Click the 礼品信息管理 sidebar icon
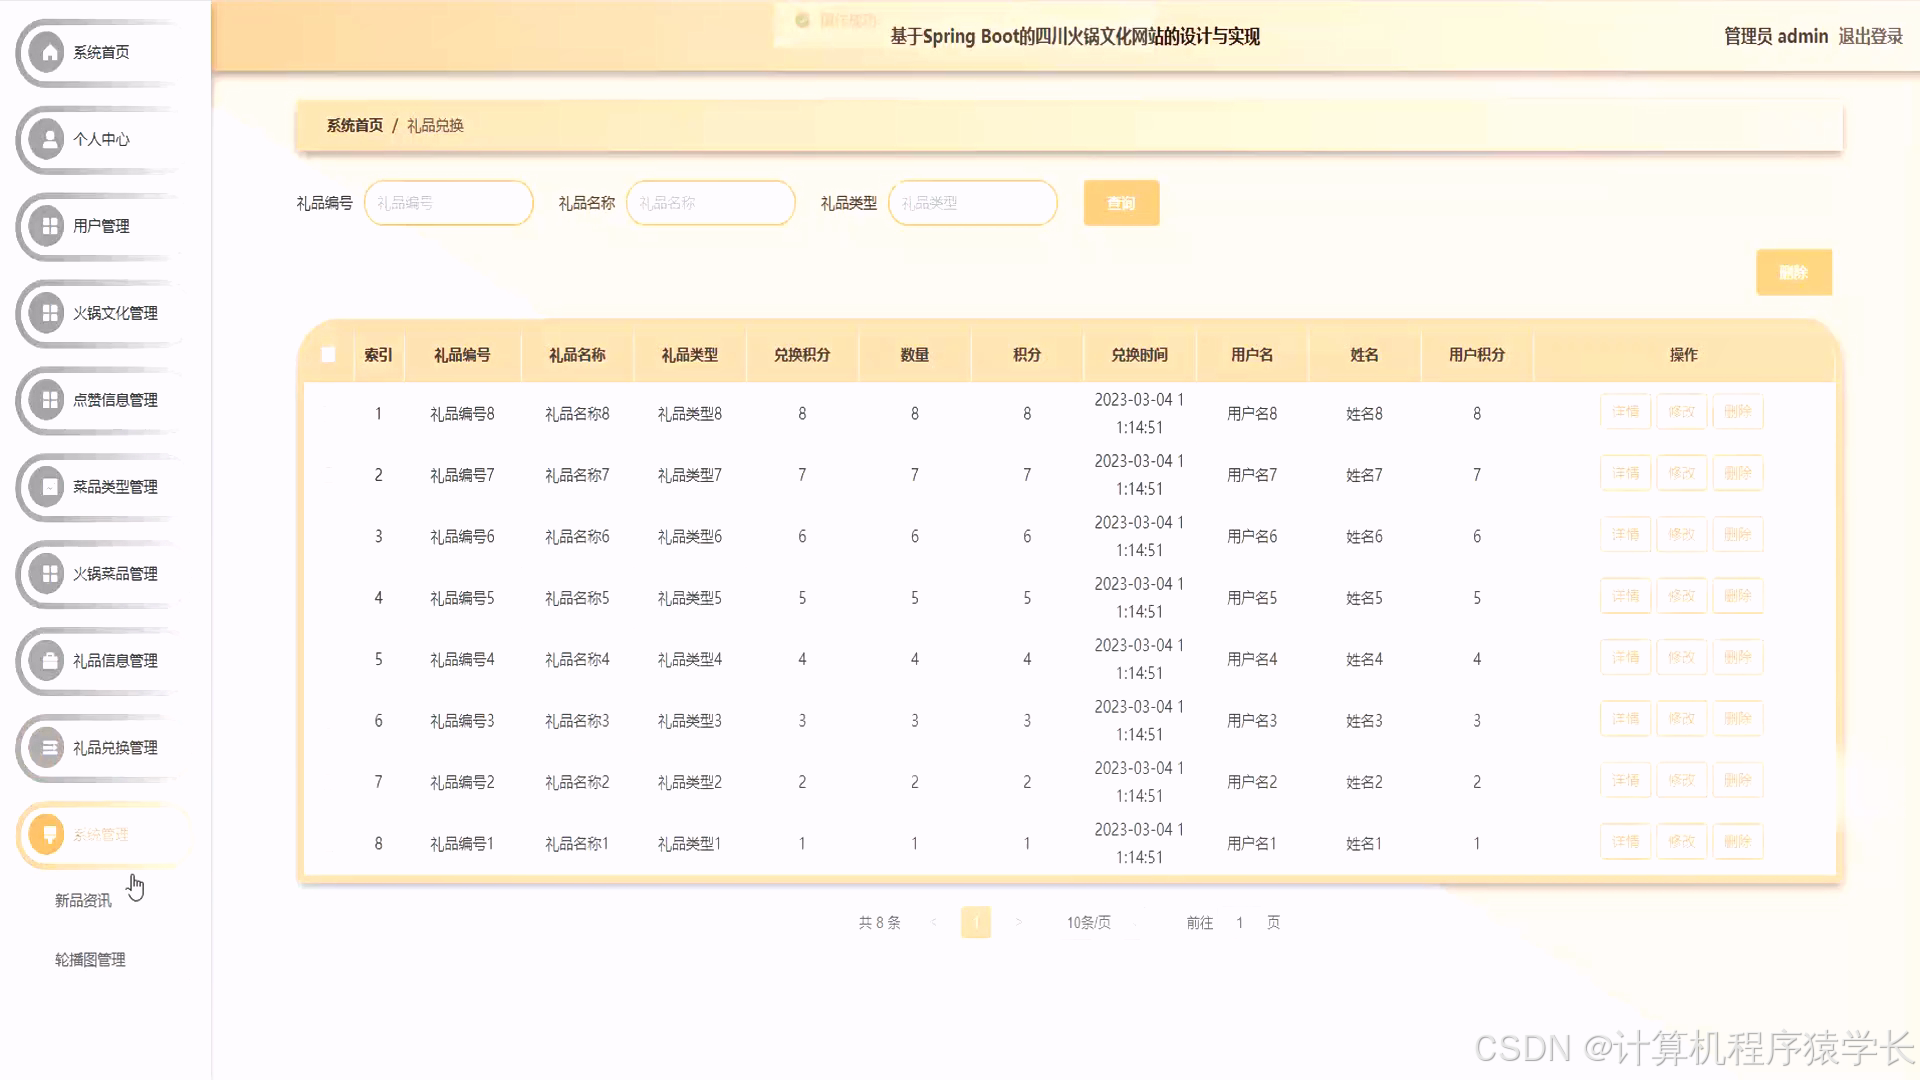 (x=46, y=661)
